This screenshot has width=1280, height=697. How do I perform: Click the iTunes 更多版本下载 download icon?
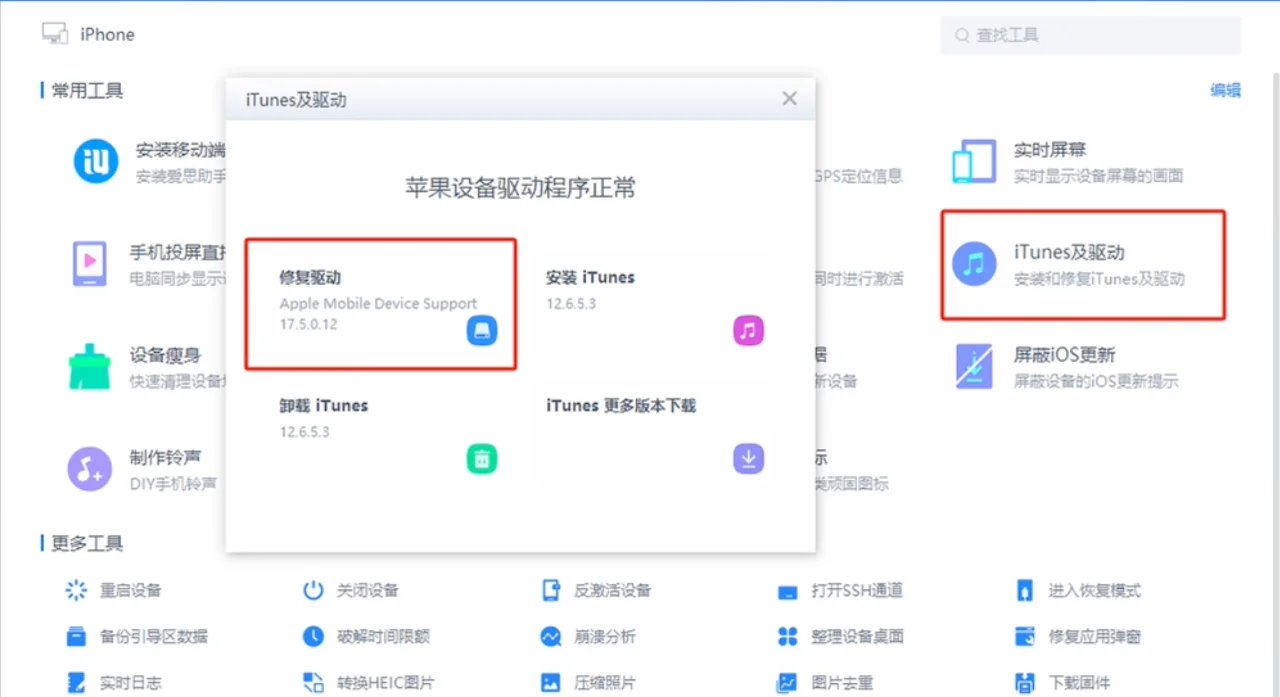(748, 458)
